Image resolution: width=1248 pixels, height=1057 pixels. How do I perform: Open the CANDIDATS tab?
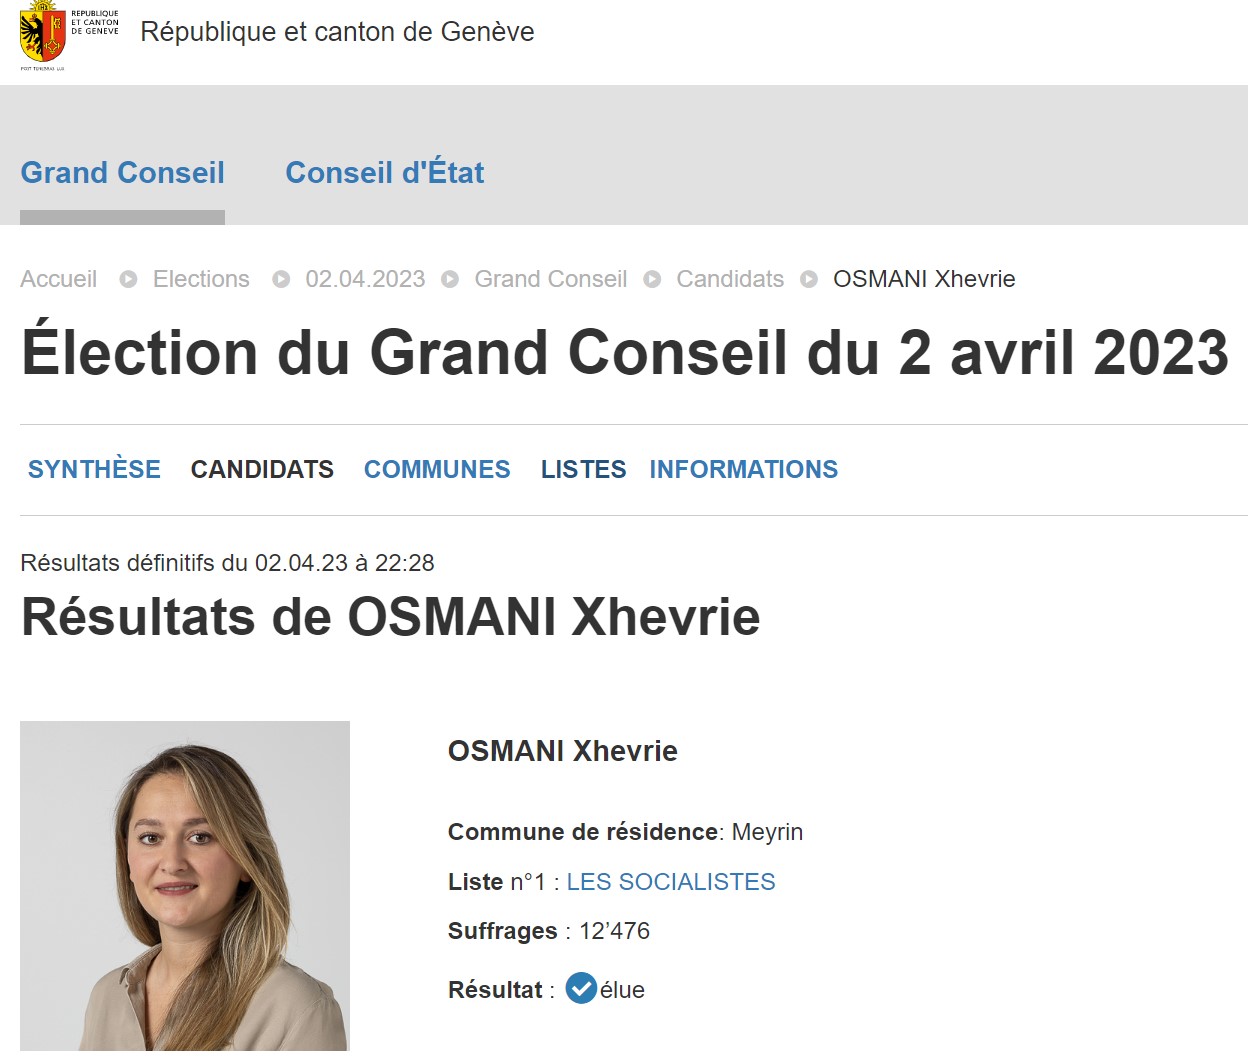point(262,469)
